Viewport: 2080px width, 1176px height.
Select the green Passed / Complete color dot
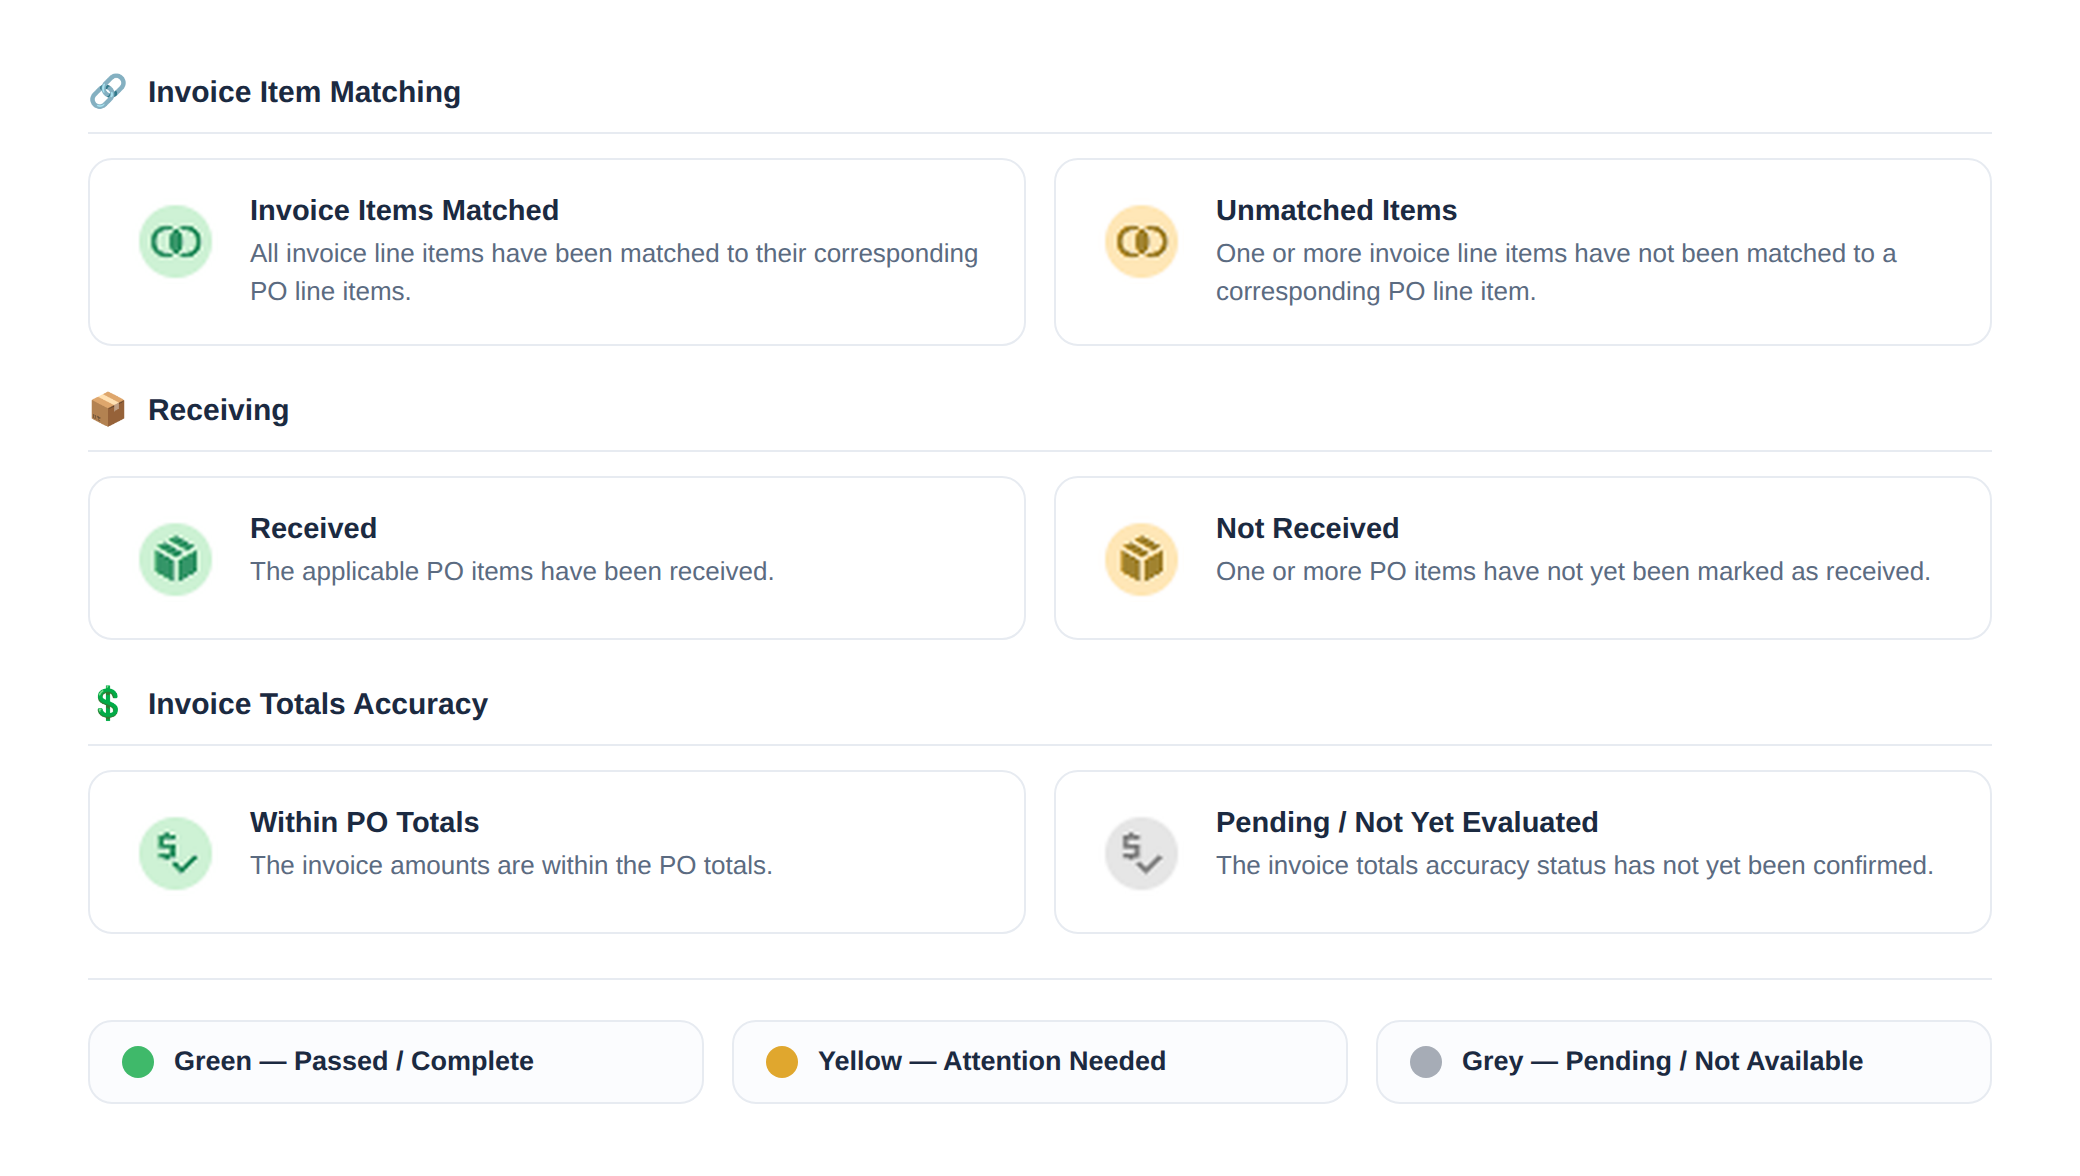coord(138,1061)
